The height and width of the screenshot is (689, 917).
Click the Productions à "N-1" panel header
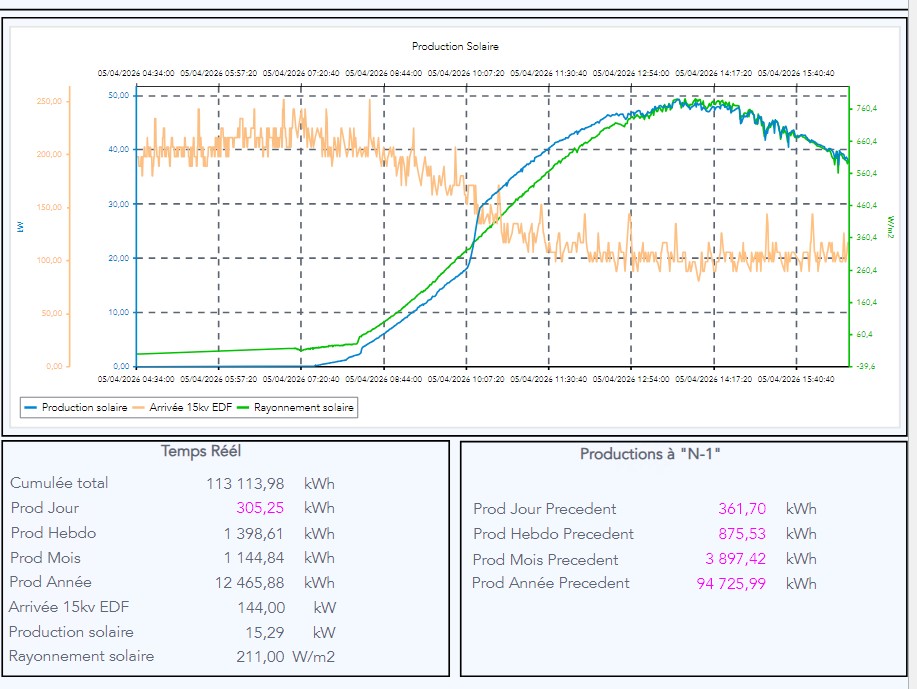[651, 454]
